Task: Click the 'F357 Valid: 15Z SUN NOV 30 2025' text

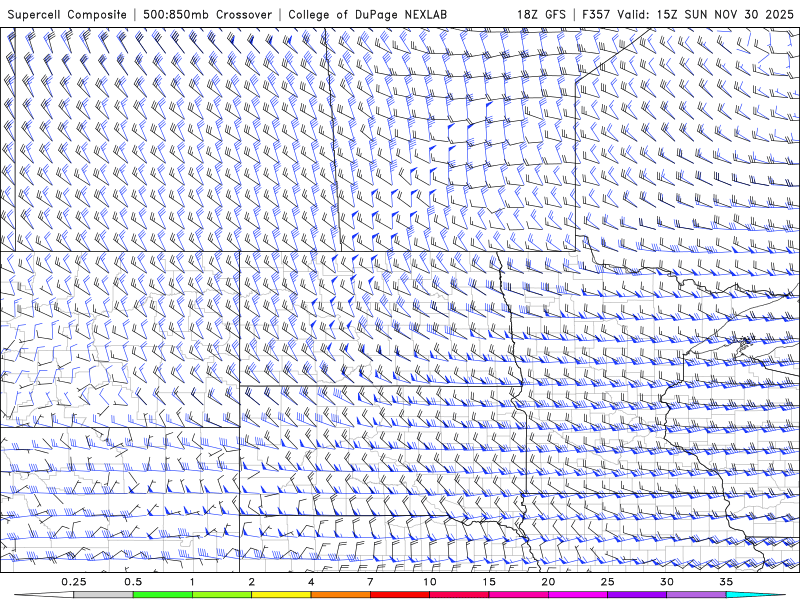Action: pyautogui.click(x=688, y=14)
